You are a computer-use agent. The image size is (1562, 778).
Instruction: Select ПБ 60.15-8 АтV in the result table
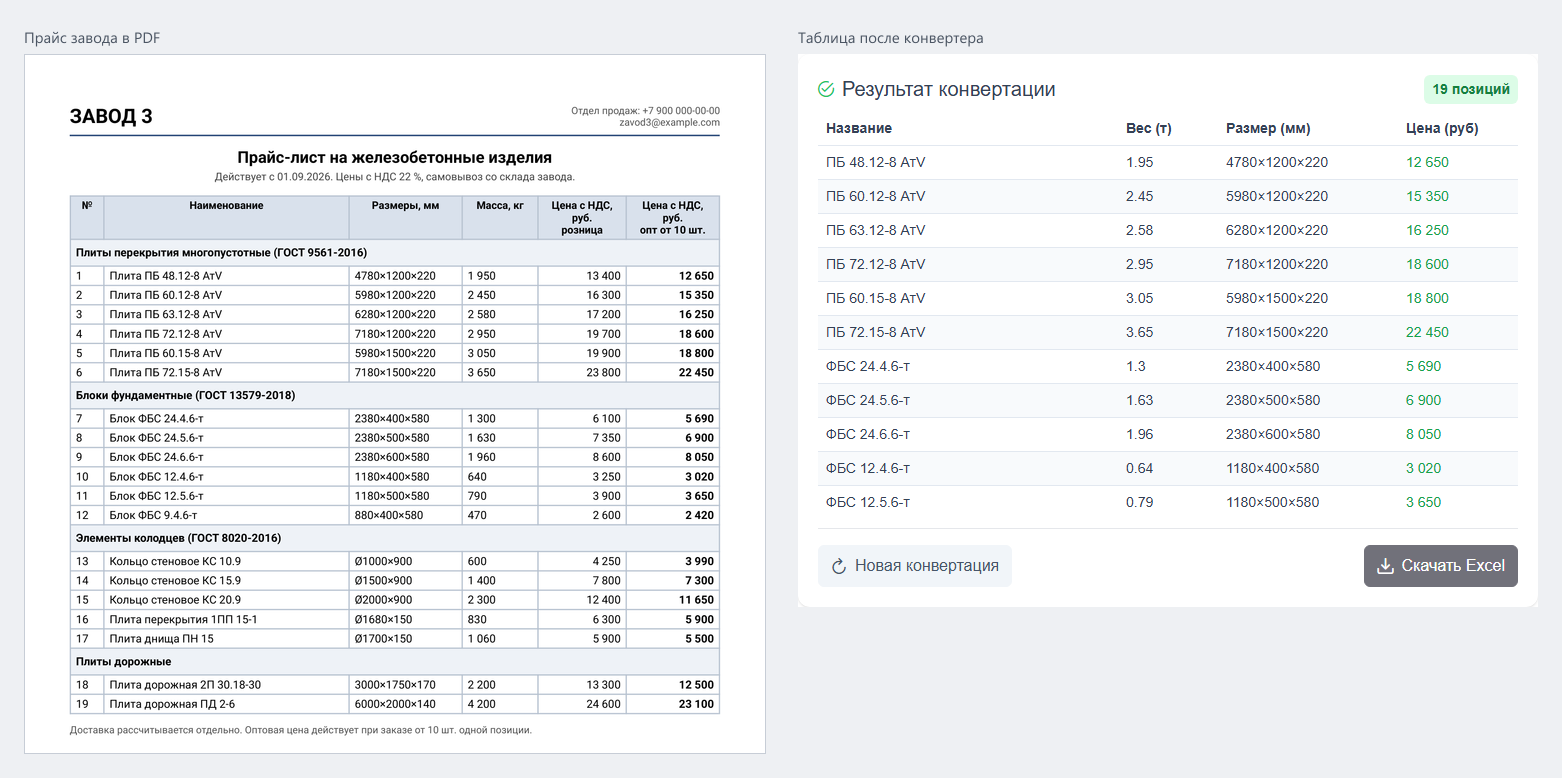click(x=876, y=298)
